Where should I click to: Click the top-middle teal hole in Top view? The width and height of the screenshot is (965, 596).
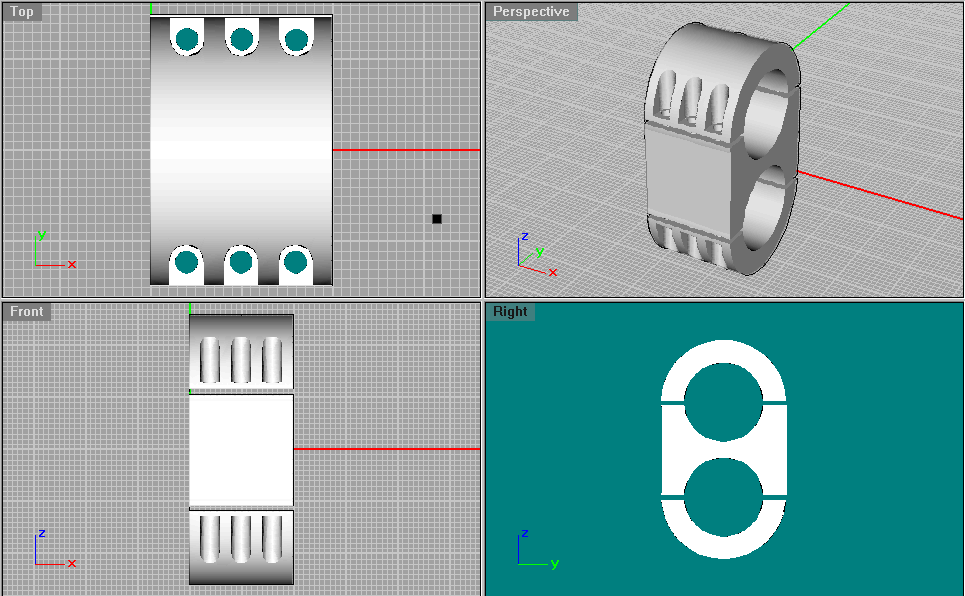[241, 39]
